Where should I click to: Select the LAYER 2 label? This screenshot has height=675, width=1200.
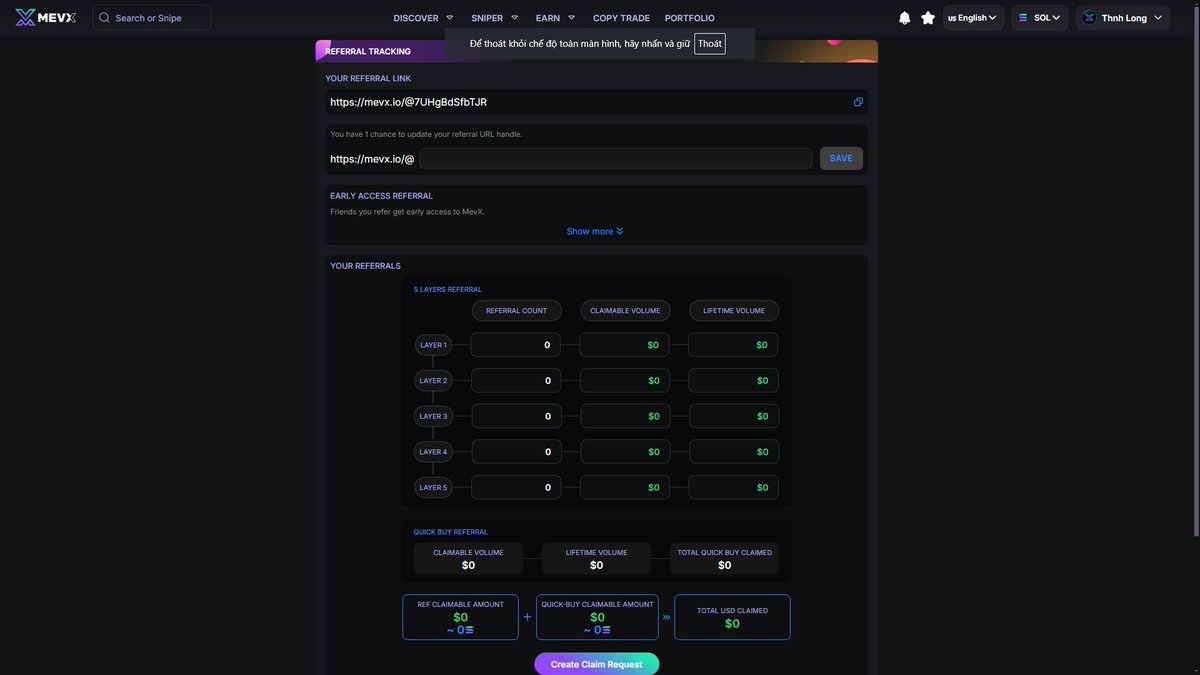(x=433, y=381)
